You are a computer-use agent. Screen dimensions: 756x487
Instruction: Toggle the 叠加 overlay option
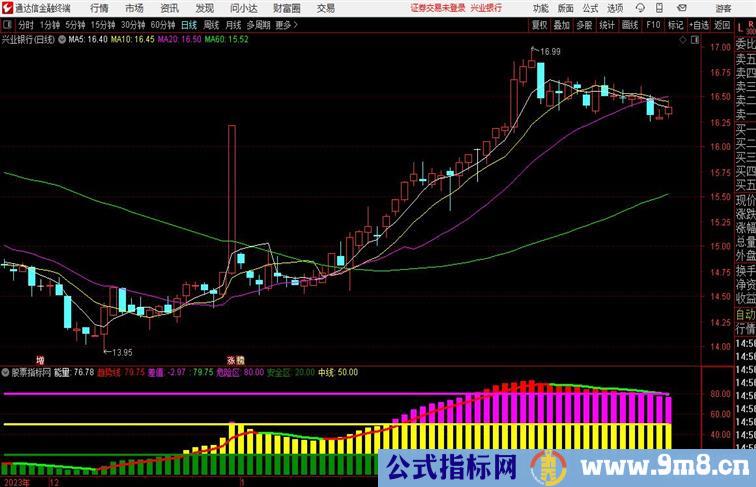[562, 25]
